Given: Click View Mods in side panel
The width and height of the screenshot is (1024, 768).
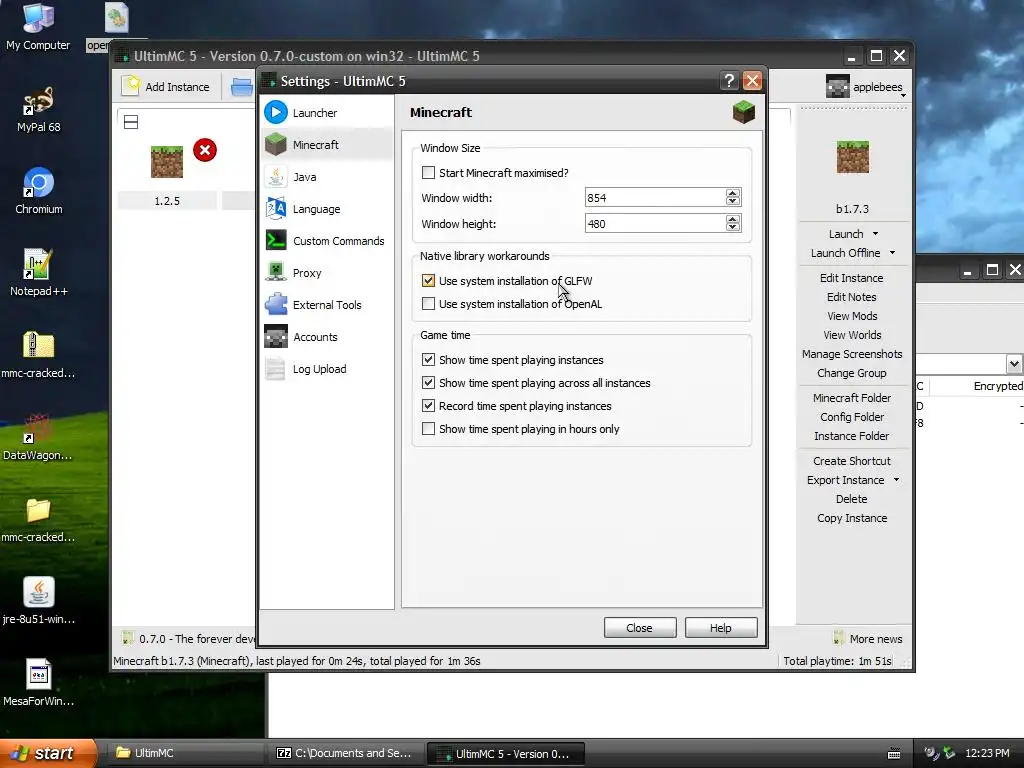Looking at the screenshot, I should 852,316.
